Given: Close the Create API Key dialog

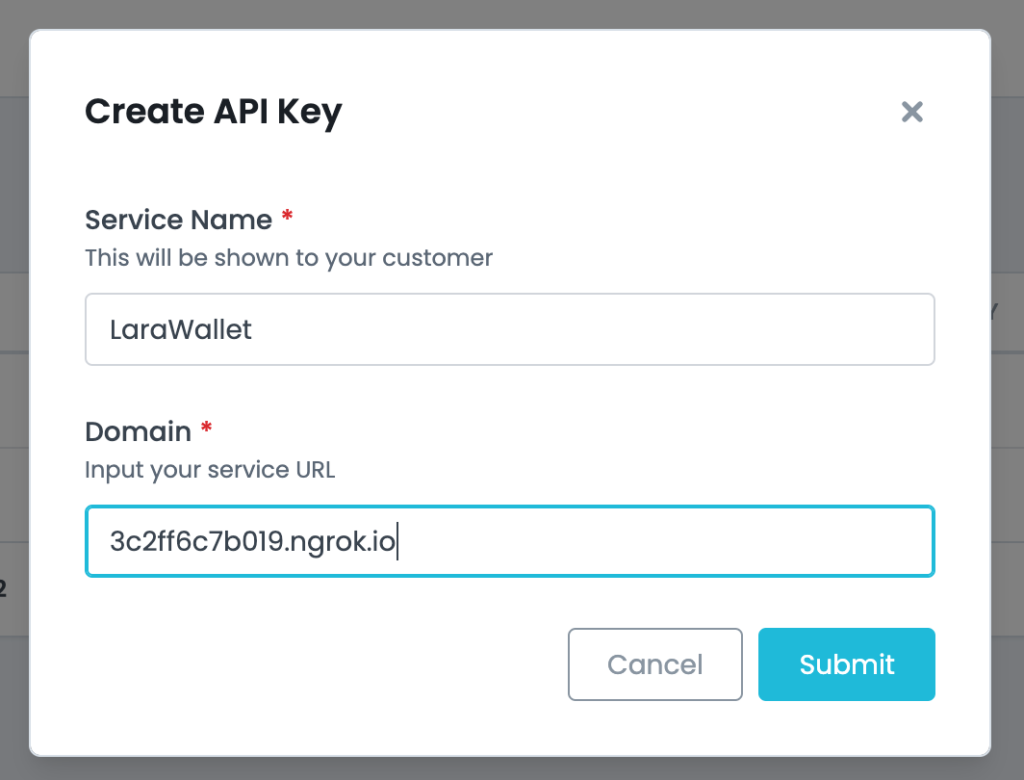Looking at the screenshot, I should click(x=911, y=111).
